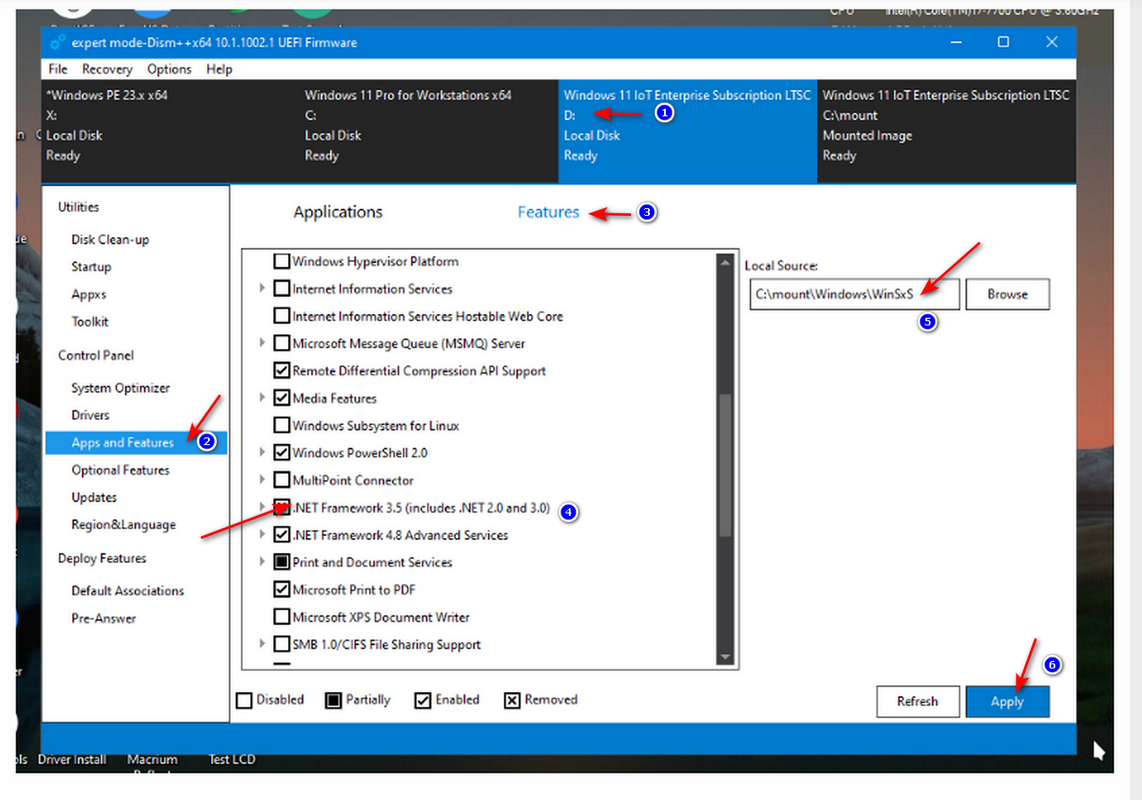Image resolution: width=1142 pixels, height=800 pixels.
Task: Switch to the Features tab
Action: click(548, 212)
